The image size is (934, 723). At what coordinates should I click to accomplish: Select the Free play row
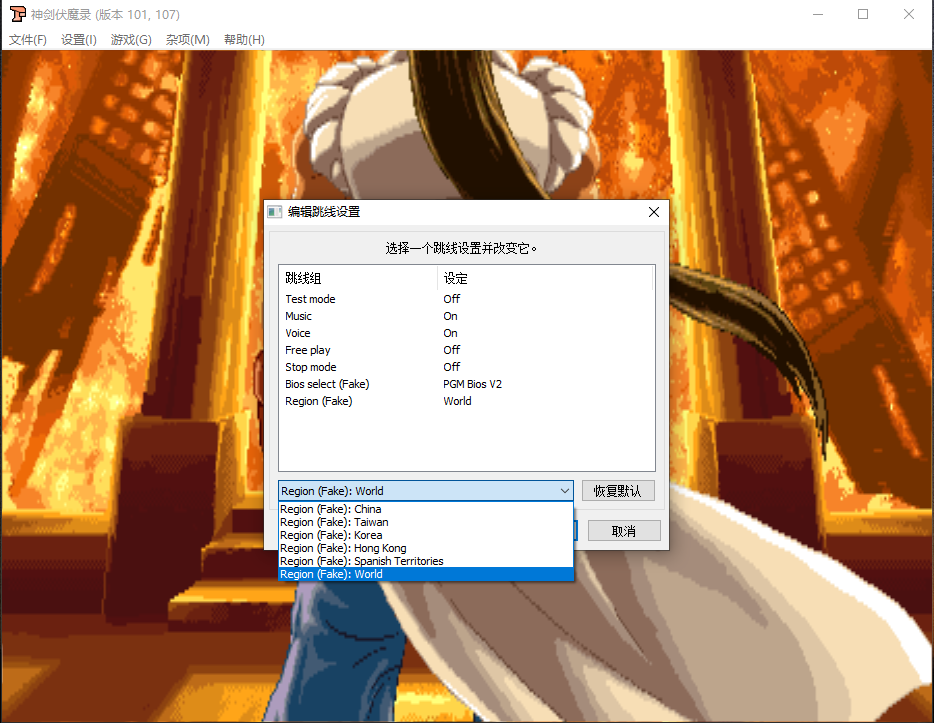[x=467, y=350]
